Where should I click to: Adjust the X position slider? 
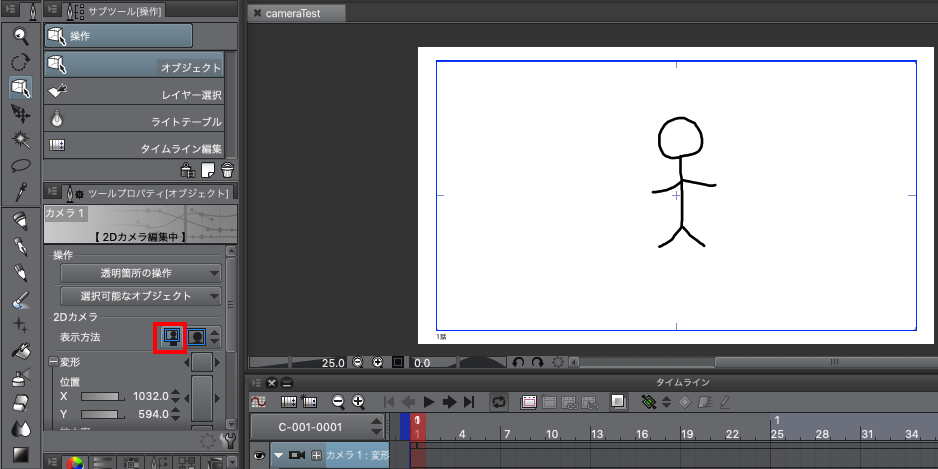coord(101,396)
